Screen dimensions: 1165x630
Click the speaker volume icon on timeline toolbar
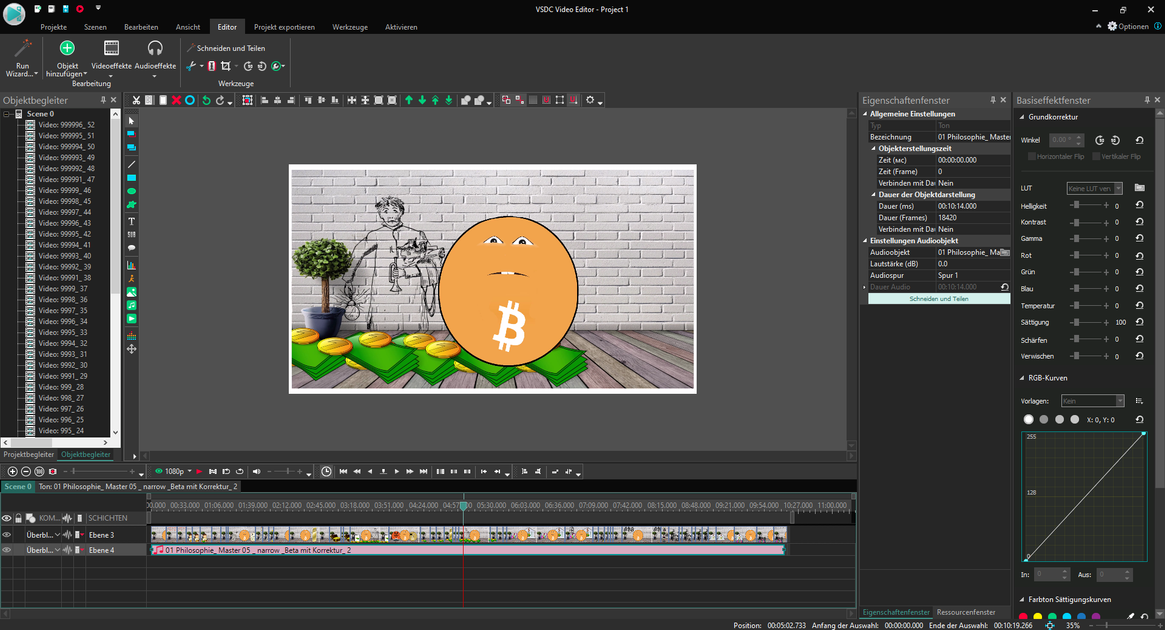pyautogui.click(x=256, y=472)
